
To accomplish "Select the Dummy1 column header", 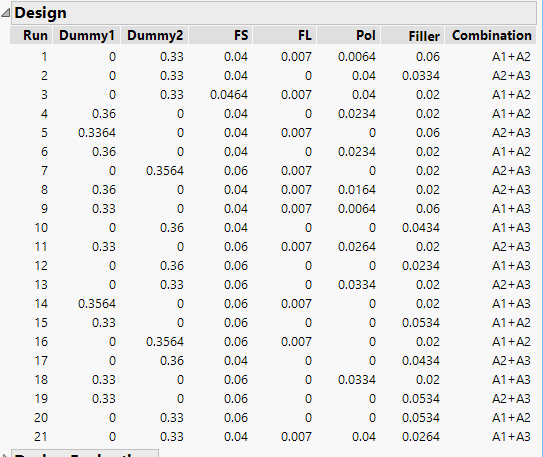I will (x=86, y=35).
